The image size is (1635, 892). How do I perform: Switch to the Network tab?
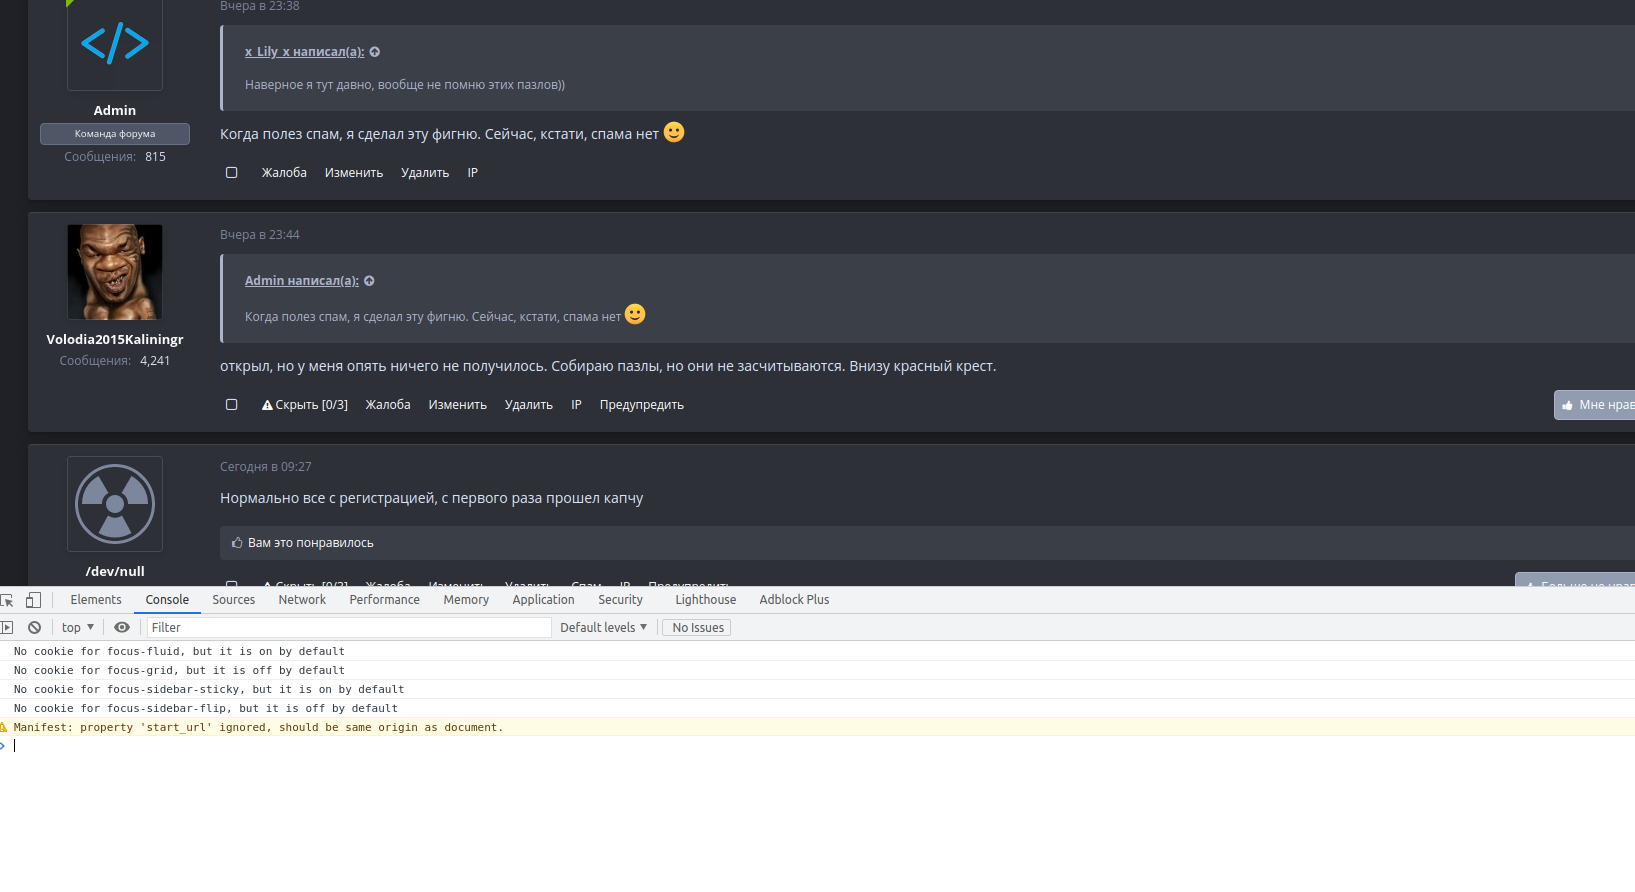(302, 600)
